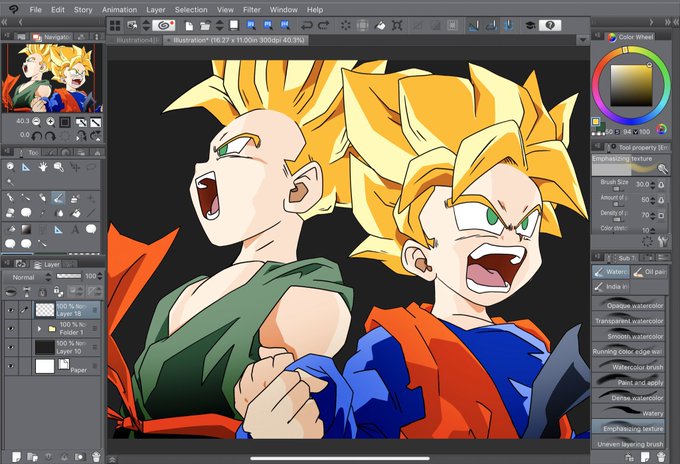Select the Gradient tool
Screen dimensions: 680x464
(x=26, y=229)
